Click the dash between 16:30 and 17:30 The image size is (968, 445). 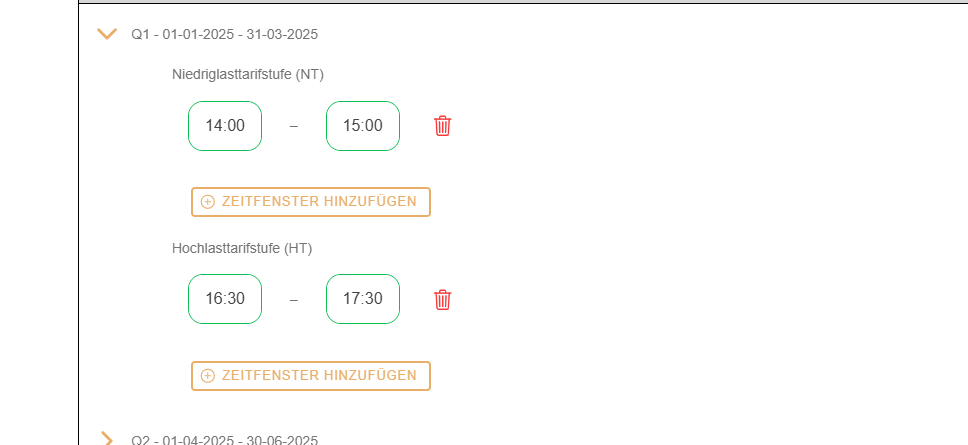pyautogui.click(x=294, y=300)
